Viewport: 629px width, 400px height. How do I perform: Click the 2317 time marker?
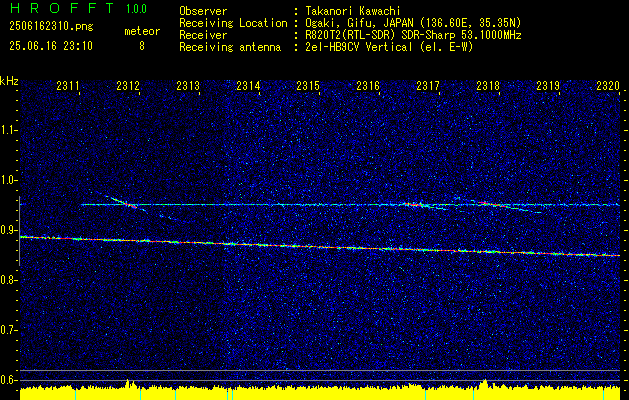coord(428,85)
